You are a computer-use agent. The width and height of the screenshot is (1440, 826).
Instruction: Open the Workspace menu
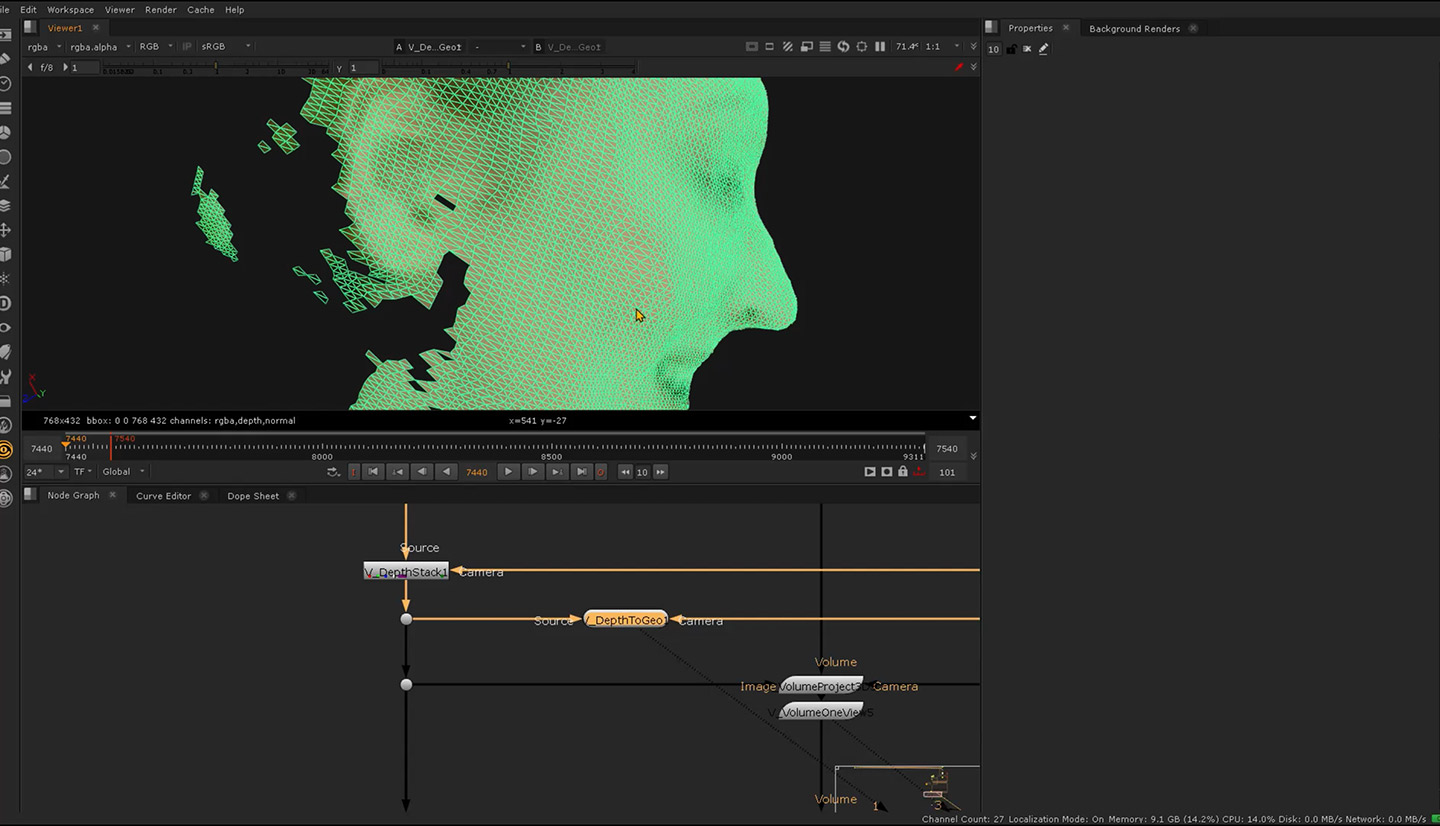click(x=70, y=9)
